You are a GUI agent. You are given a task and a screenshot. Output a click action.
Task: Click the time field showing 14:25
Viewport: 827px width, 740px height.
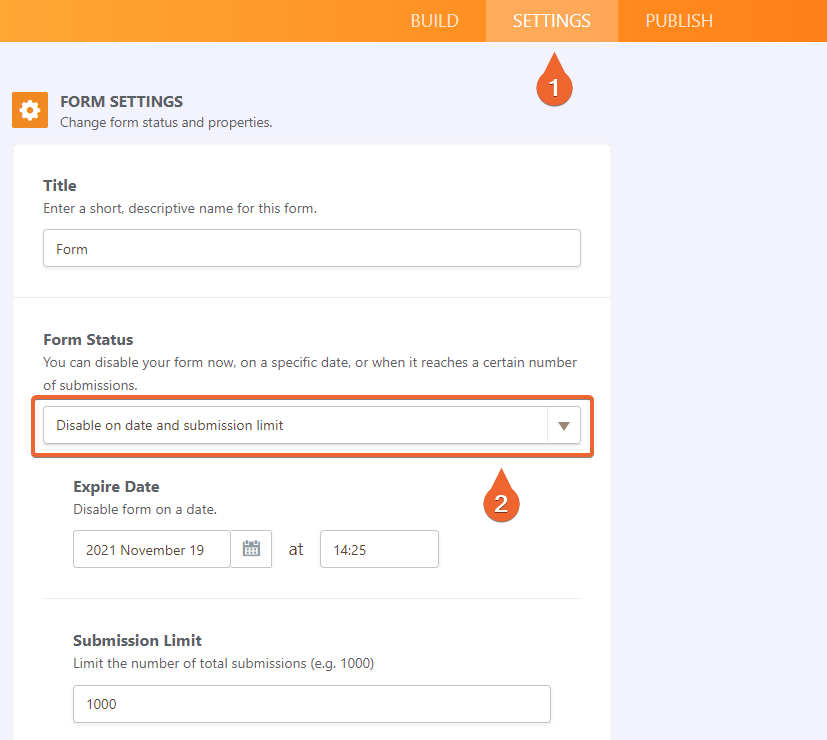(378, 548)
